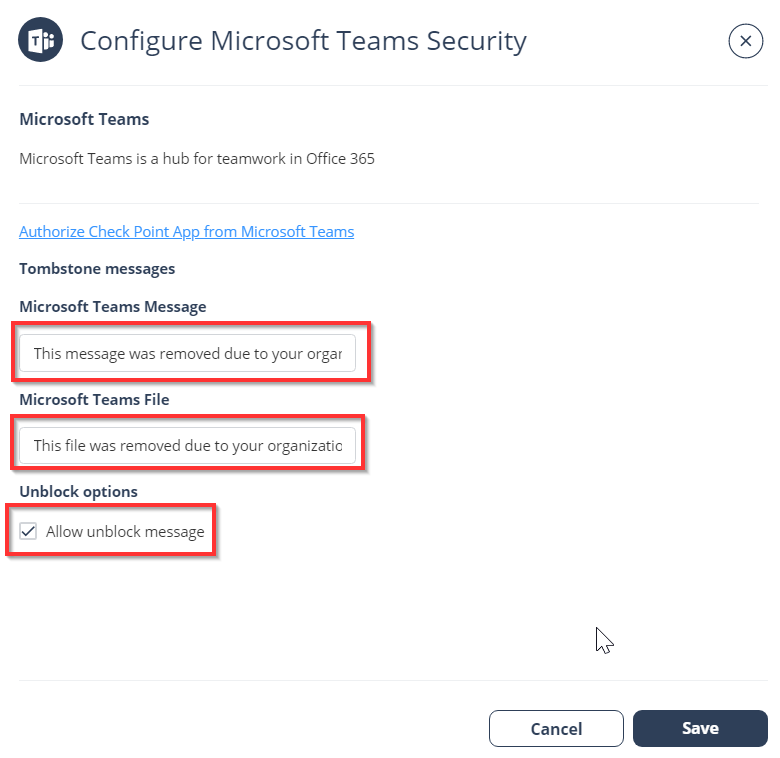Save the Teams security settings
Viewport: 780px width, 758px height.
[x=700, y=729]
